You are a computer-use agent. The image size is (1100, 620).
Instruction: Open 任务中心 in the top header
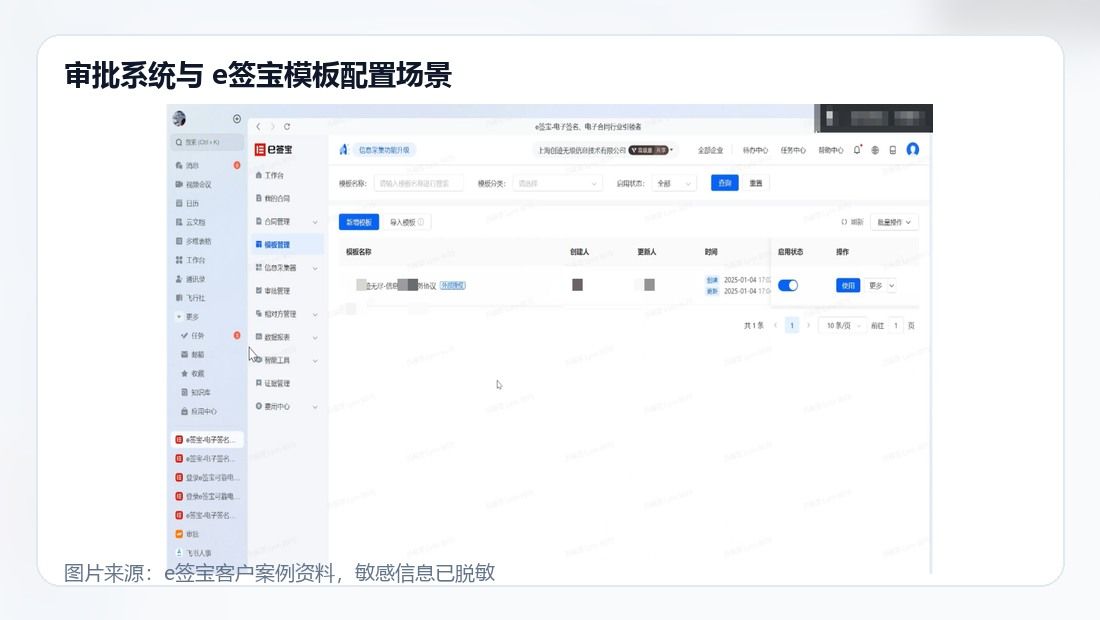click(x=793, y=150)
